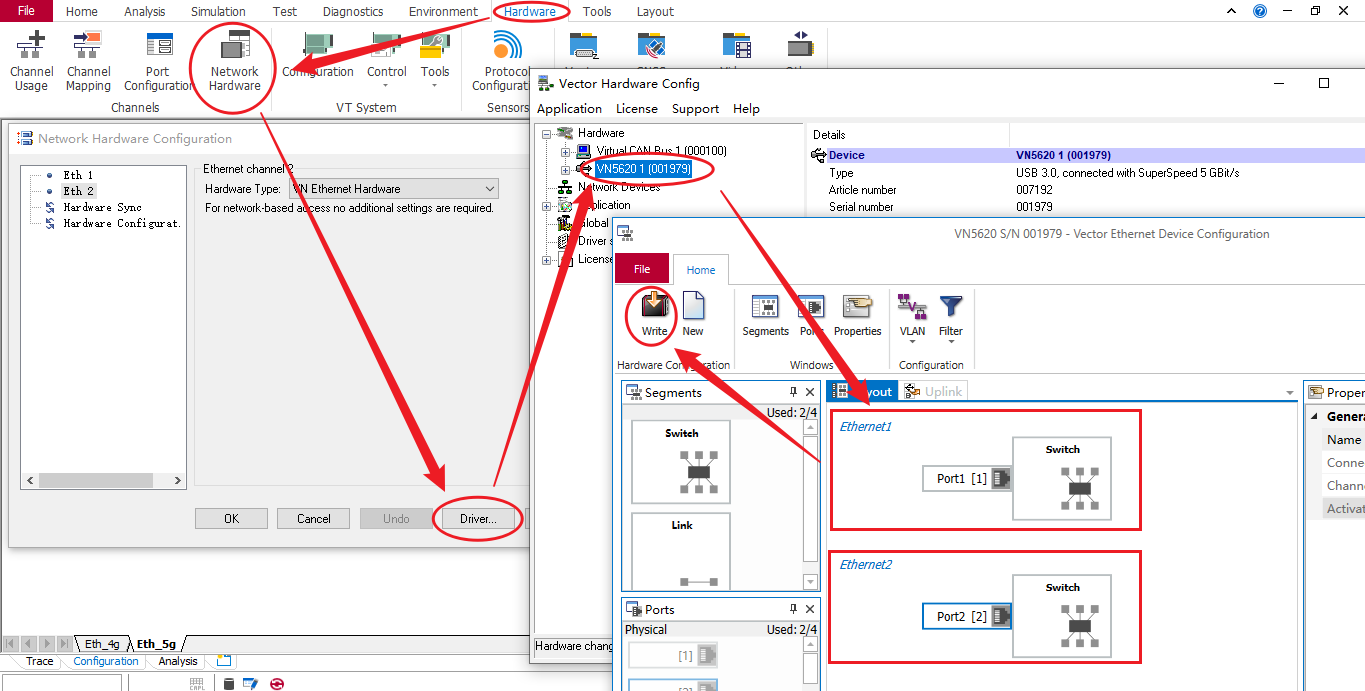Screen dimensions: 1365x691
Task: Open VT System Configuration
Action: [x=318, y=56]
